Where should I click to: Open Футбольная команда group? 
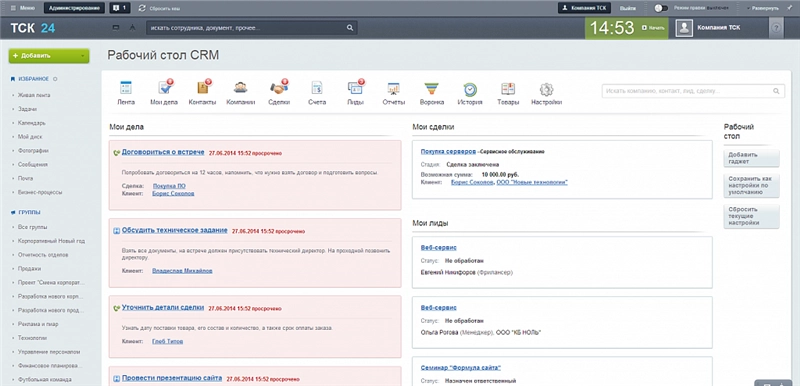44,379
